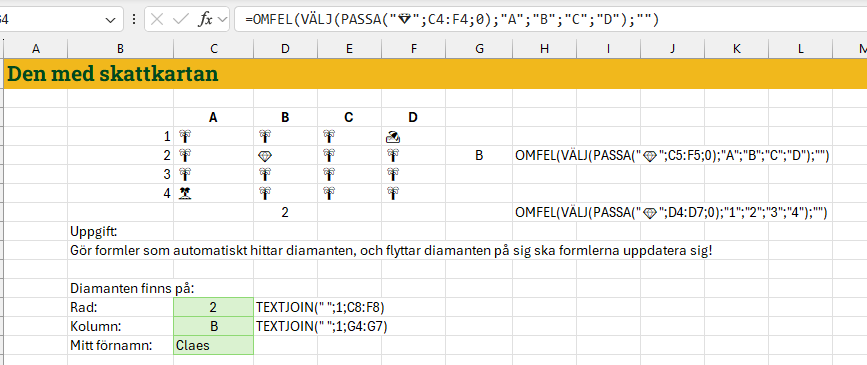867x365 pixels.
Task: Click map row label '4'
Action: click(167, 194)
